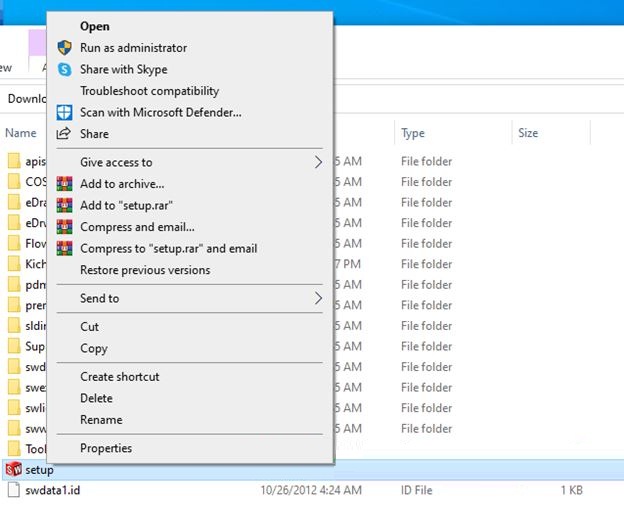Click WinRAR icon beside Add to "setup.rar"
Viewport: 624px width, 510px height.
[64, 205]
